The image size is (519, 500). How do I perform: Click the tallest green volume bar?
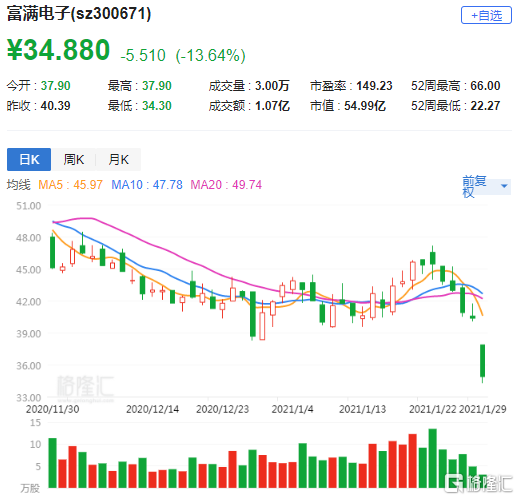click(x=432, y=458)
